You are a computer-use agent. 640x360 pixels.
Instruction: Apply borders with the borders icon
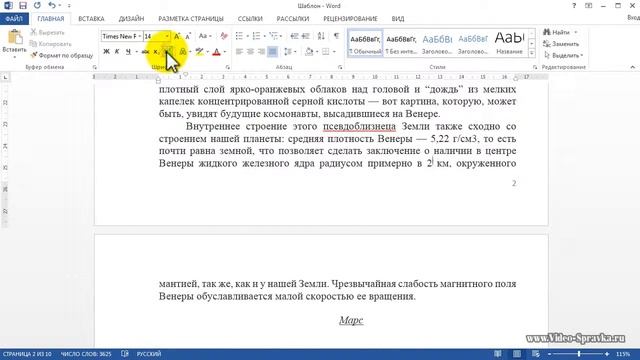[325, 52]
